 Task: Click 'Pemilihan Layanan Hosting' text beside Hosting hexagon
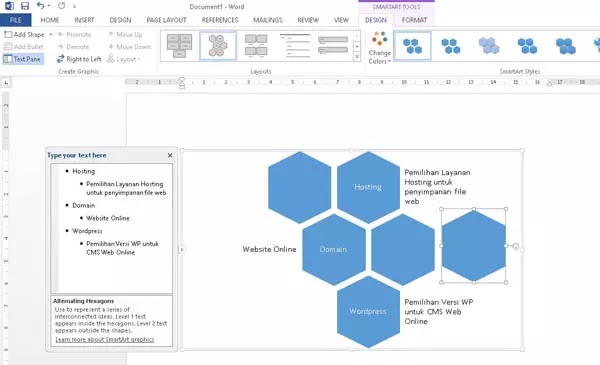[x=437, y=187]
